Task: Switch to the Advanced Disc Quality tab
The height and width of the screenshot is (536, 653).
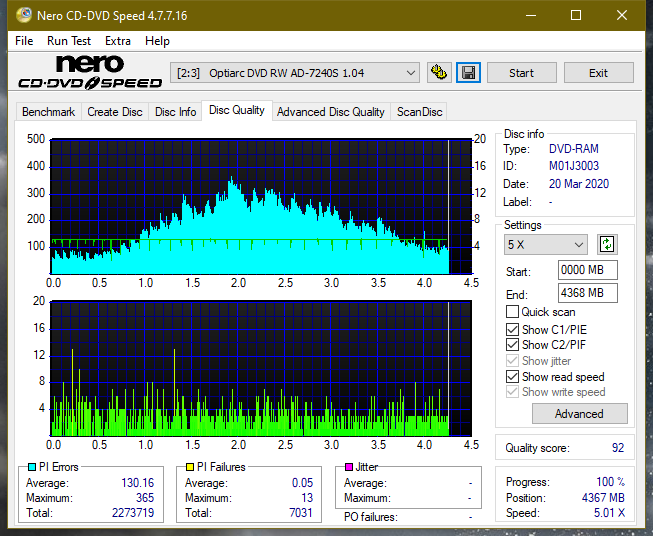Action: click(x=331, y=112)
